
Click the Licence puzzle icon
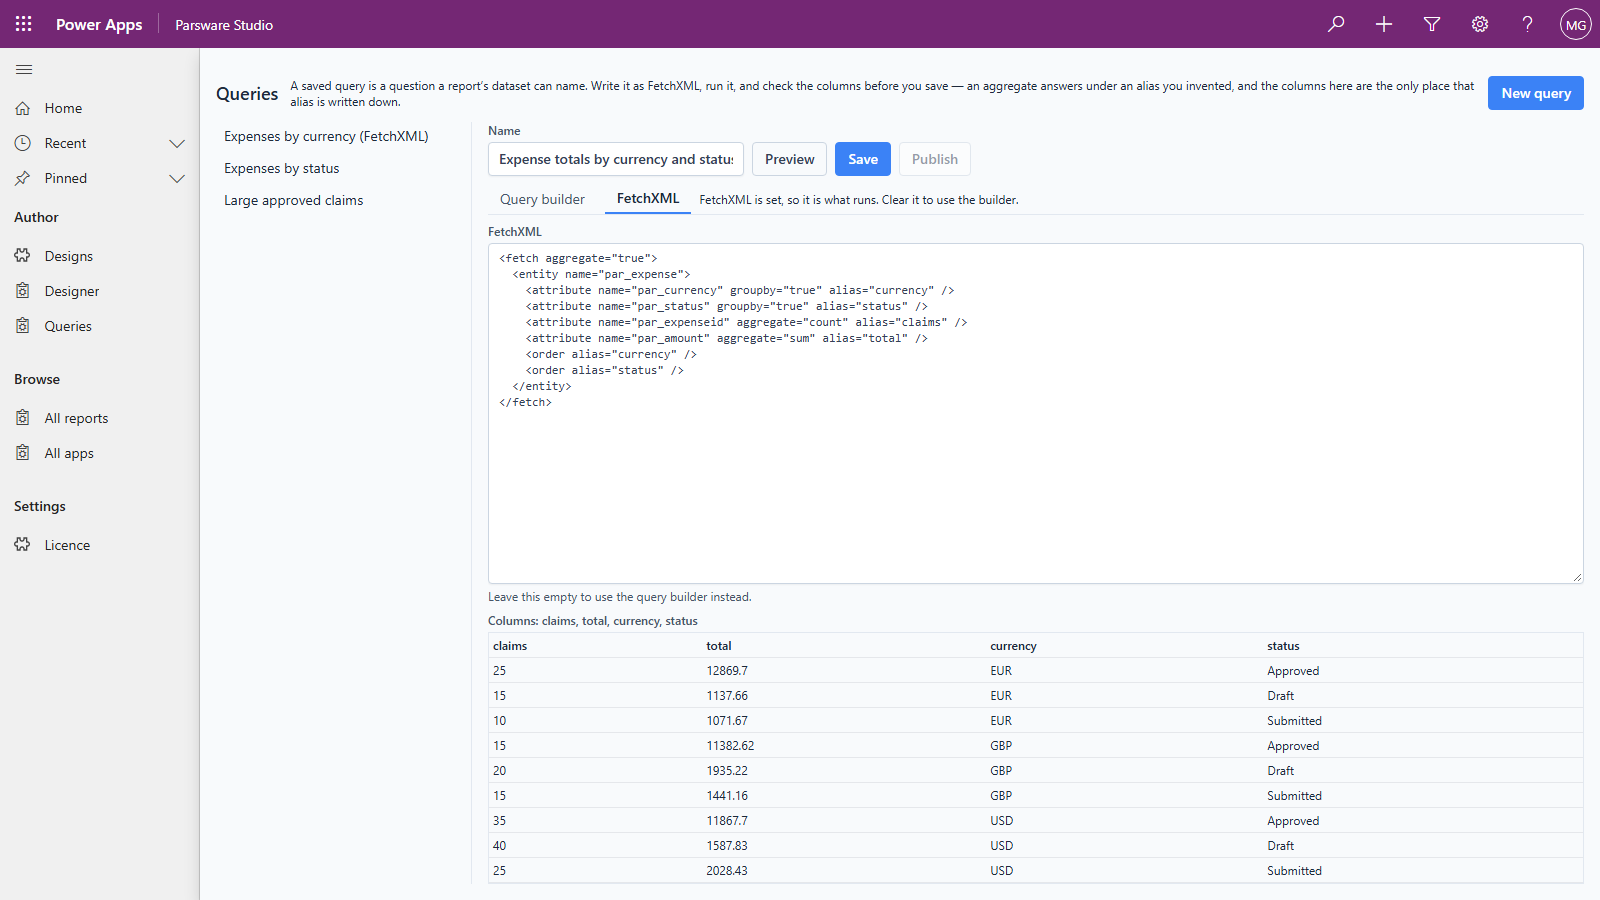(23, 545)
